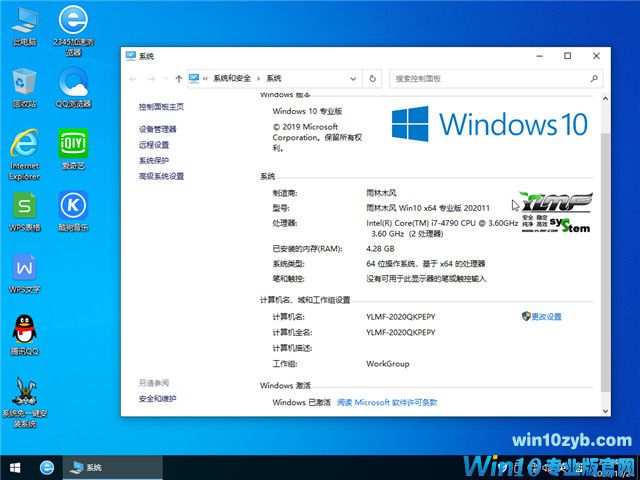Open the Recycle Bin desktop icon
The image size is (640, 480).
[x=24, y=89]
